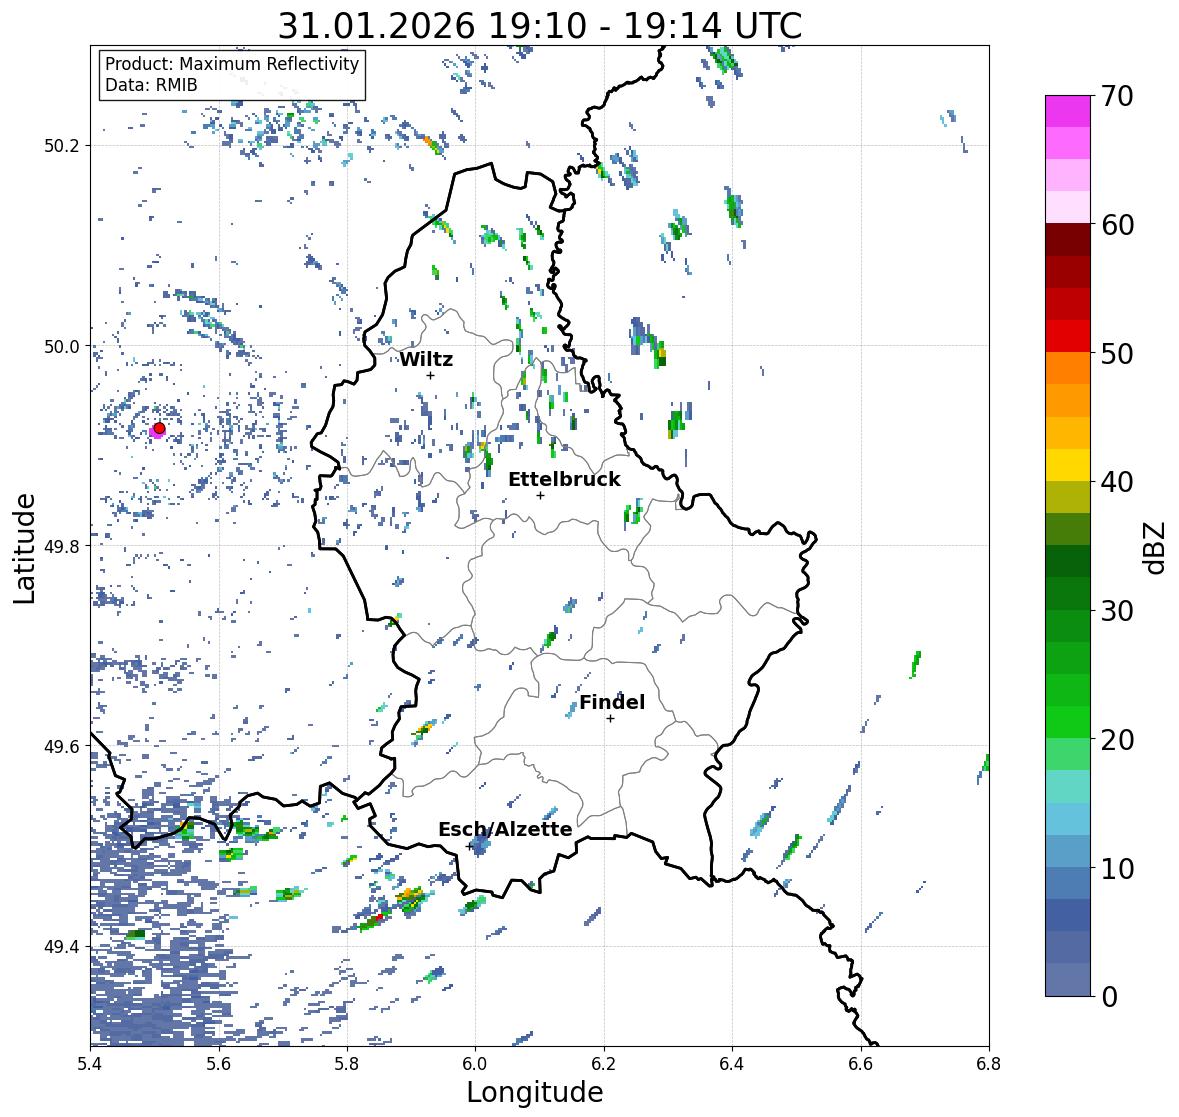Pick the bright green swatch just above 20 dBZ
Image resolution: width=1179 pixels, height=1117 pixels.
1068,722
